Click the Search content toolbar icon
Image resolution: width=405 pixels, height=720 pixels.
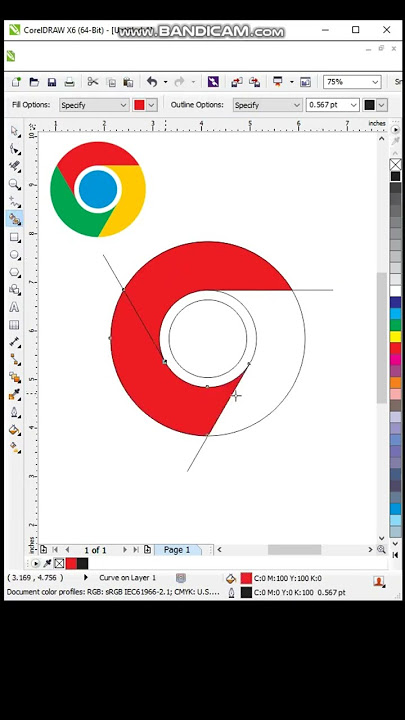pos(213,82)
